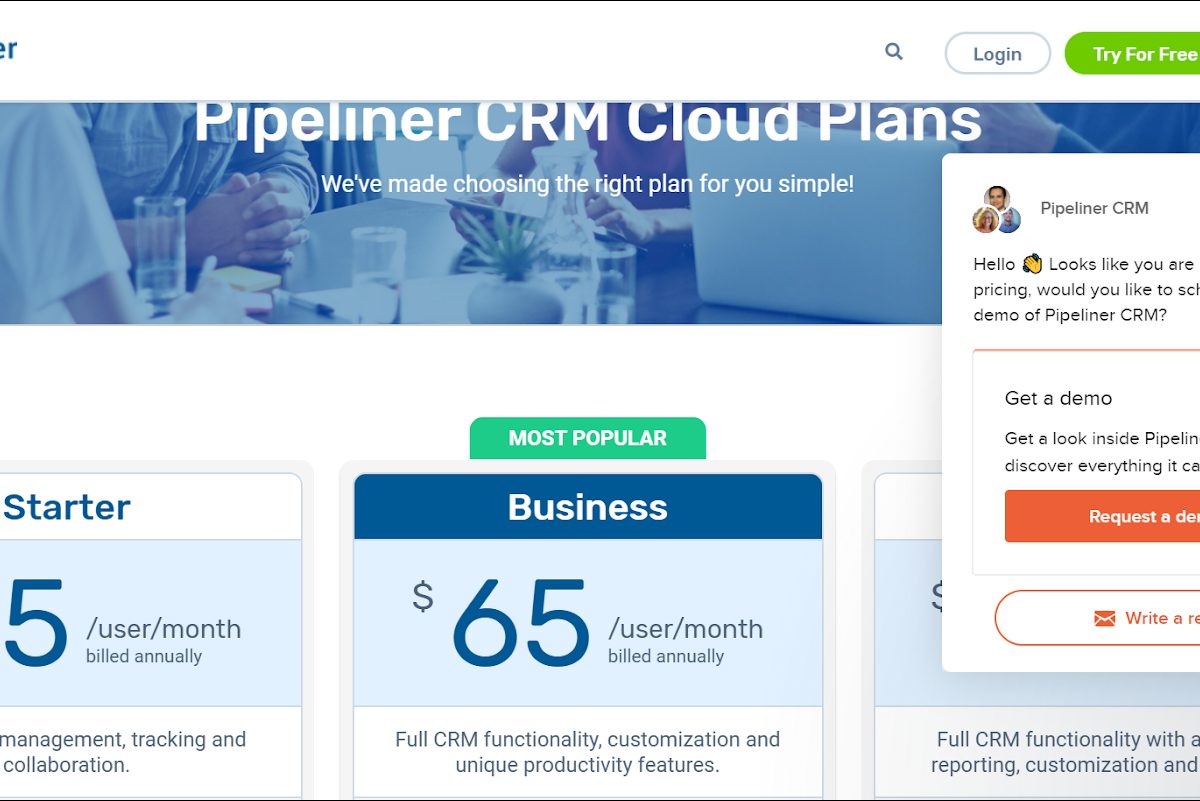Click the MOST POPULAR badge
1200x801 pixels.
pyautogui.click(x=587, y=438)
